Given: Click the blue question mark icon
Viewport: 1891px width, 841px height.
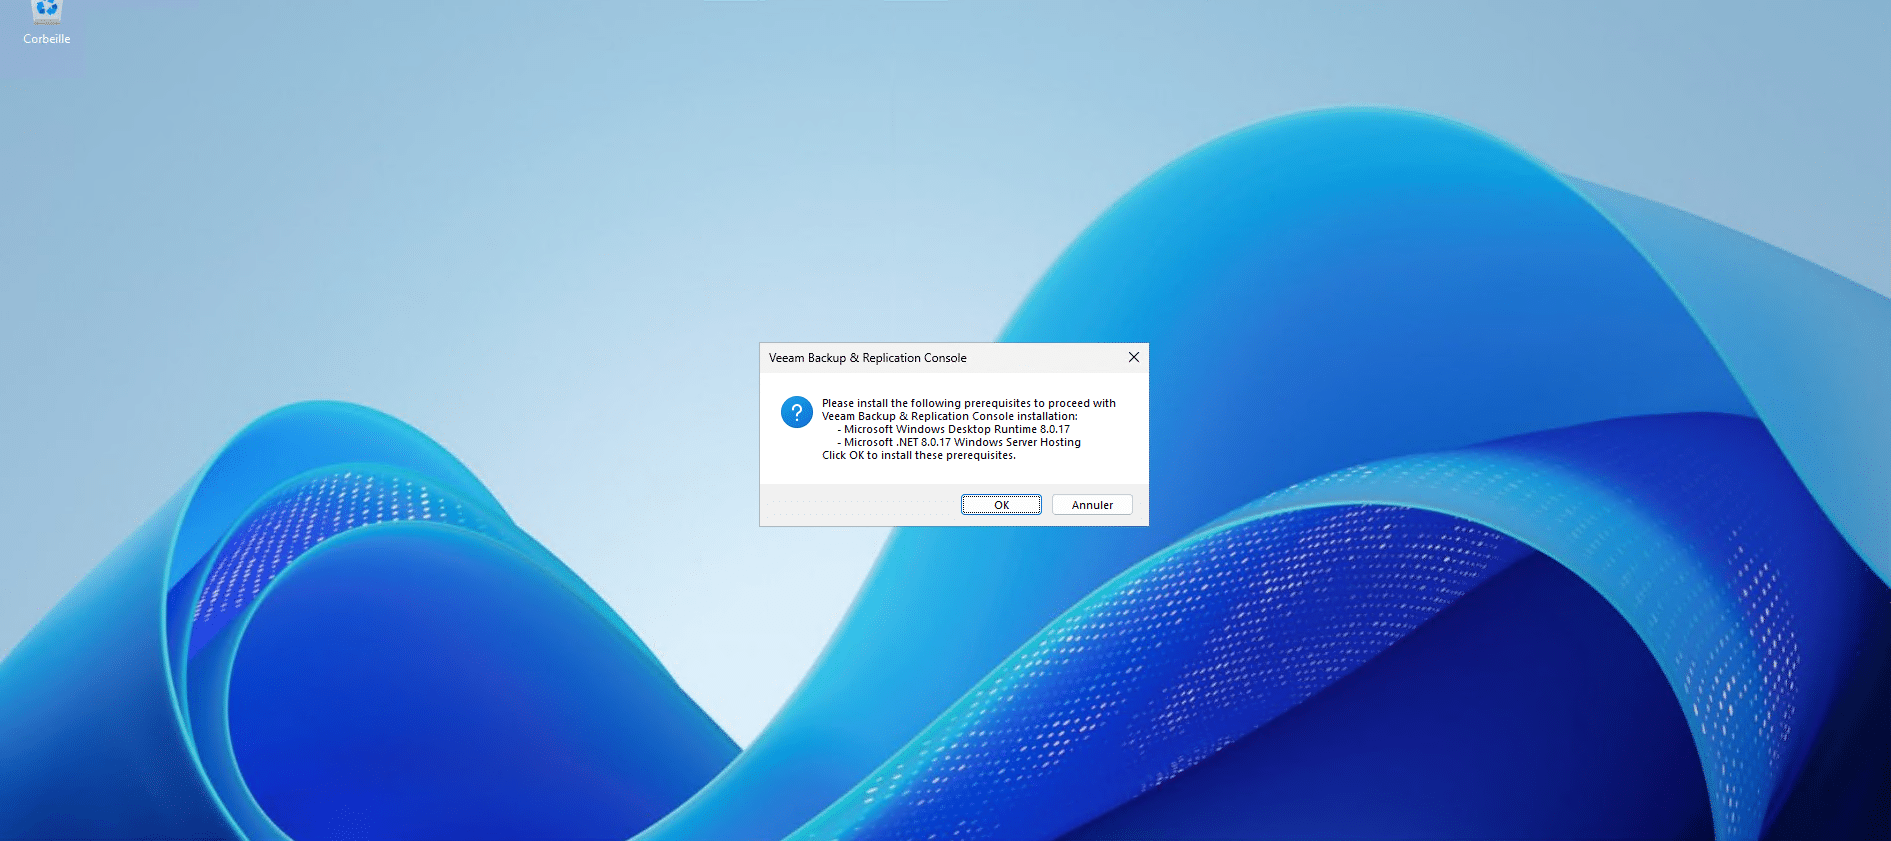Looking at the screenshot, I should pyautogui.click(x=796, y=412).
